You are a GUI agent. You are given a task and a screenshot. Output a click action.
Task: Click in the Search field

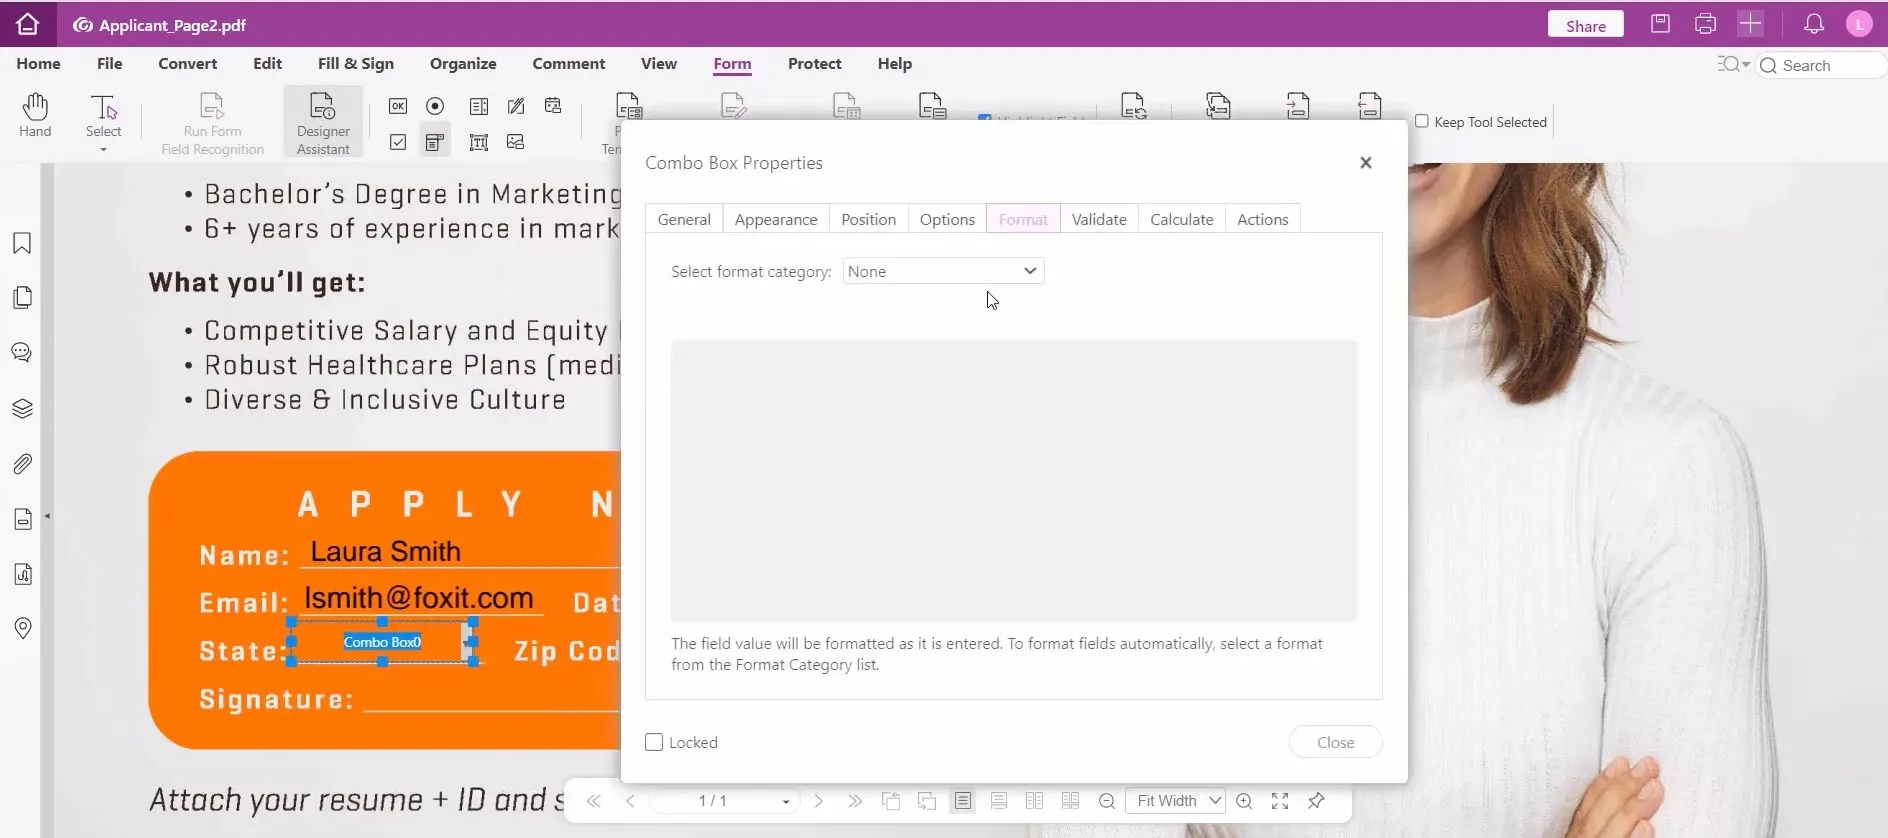[x=1820, y=65]
